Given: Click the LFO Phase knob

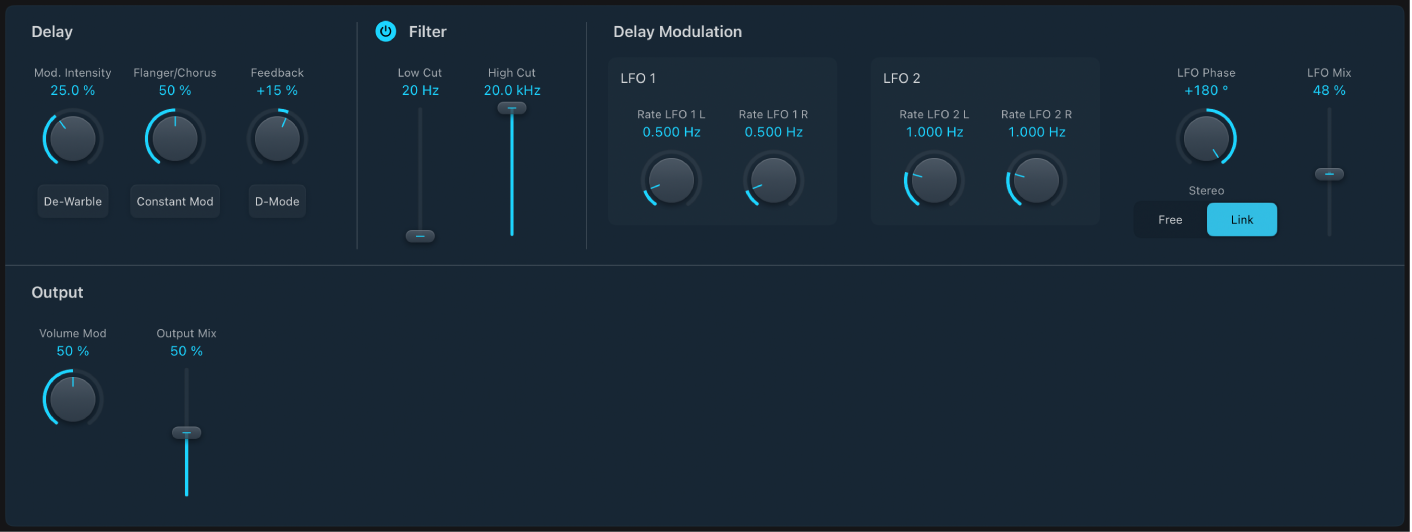Looking at the screenshot, I should (x=1206, y=138).
